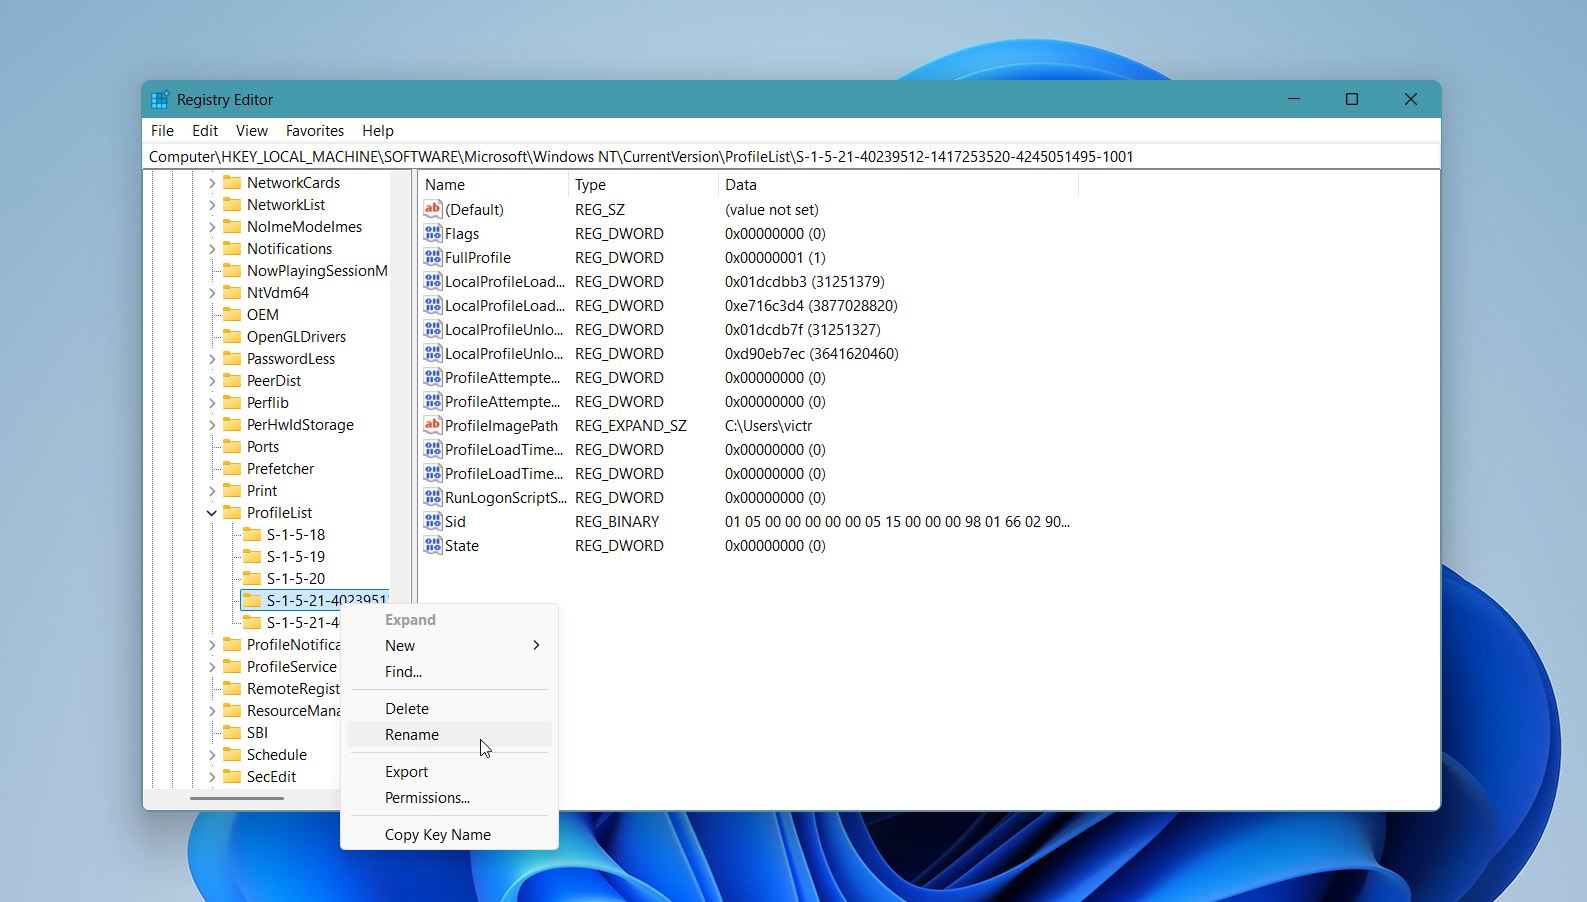
Task: Expand the NetworkCards key
Action: pos(212,183)
